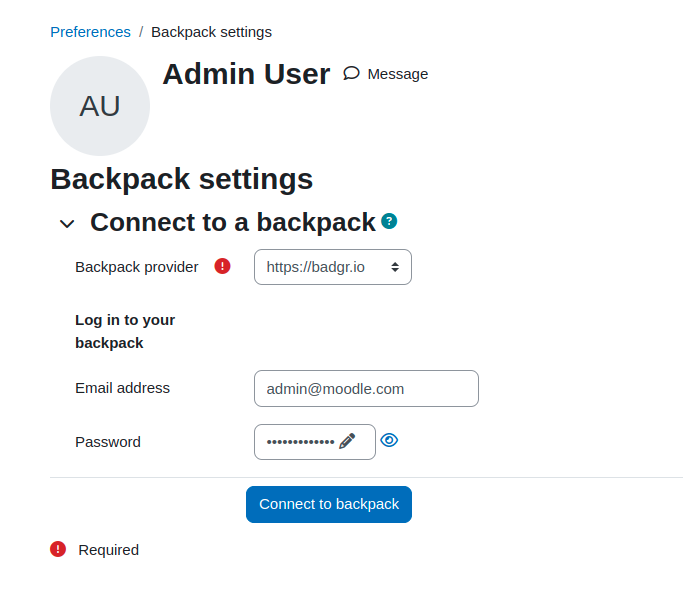Click the Backpack settings breadcrumb item
683x592 pixels.
211,32
